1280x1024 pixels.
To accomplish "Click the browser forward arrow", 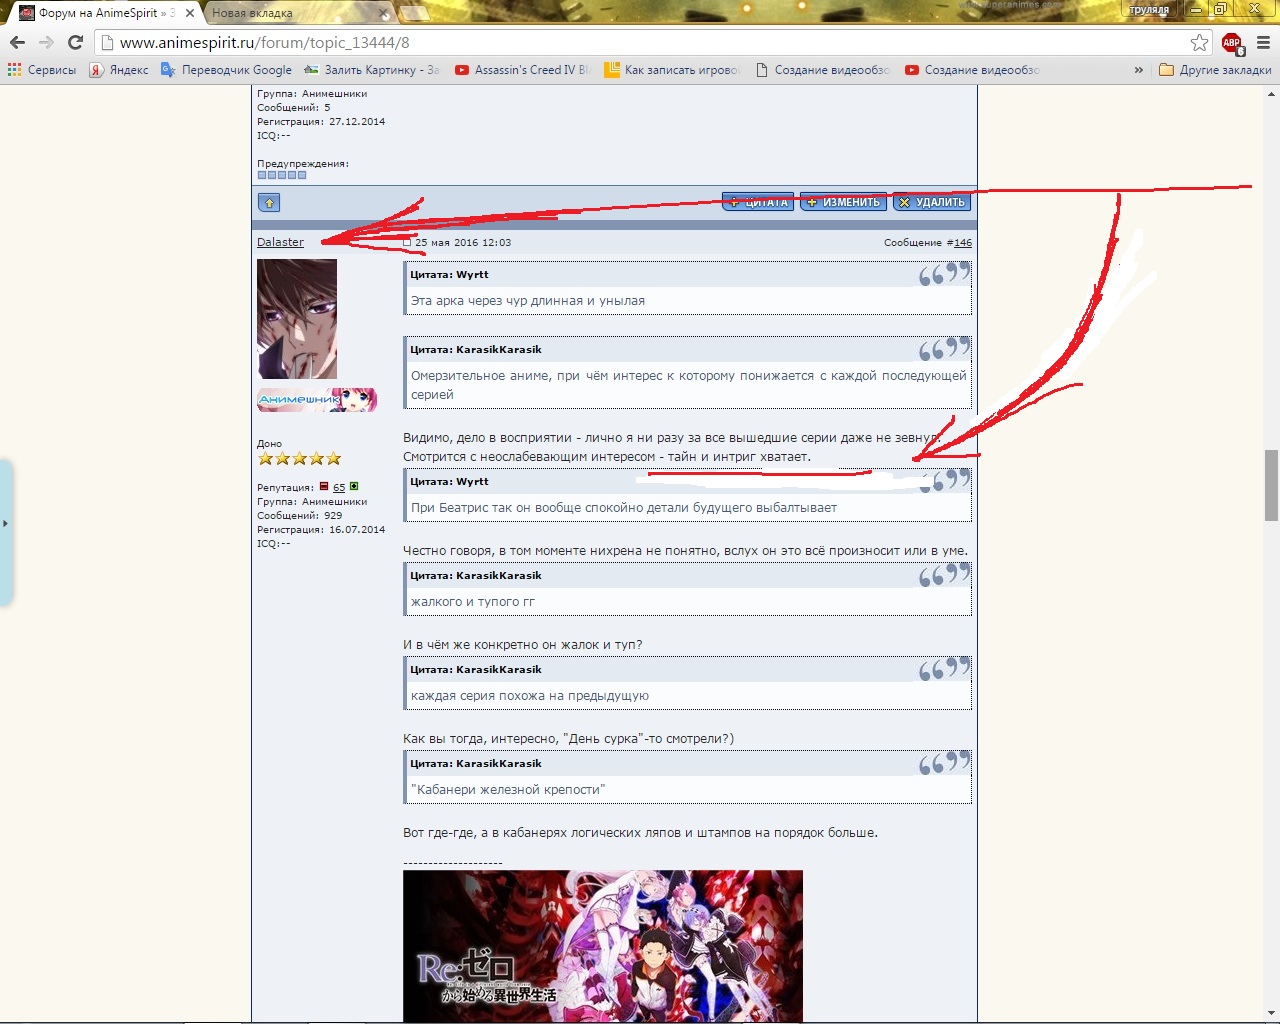I will 46,42.
